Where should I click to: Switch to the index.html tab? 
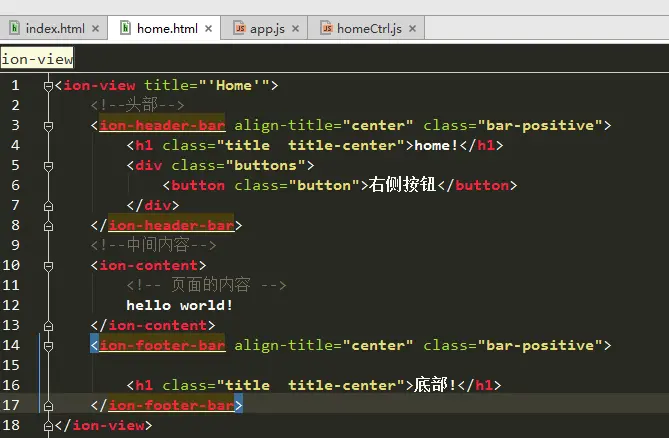(54, 29)
